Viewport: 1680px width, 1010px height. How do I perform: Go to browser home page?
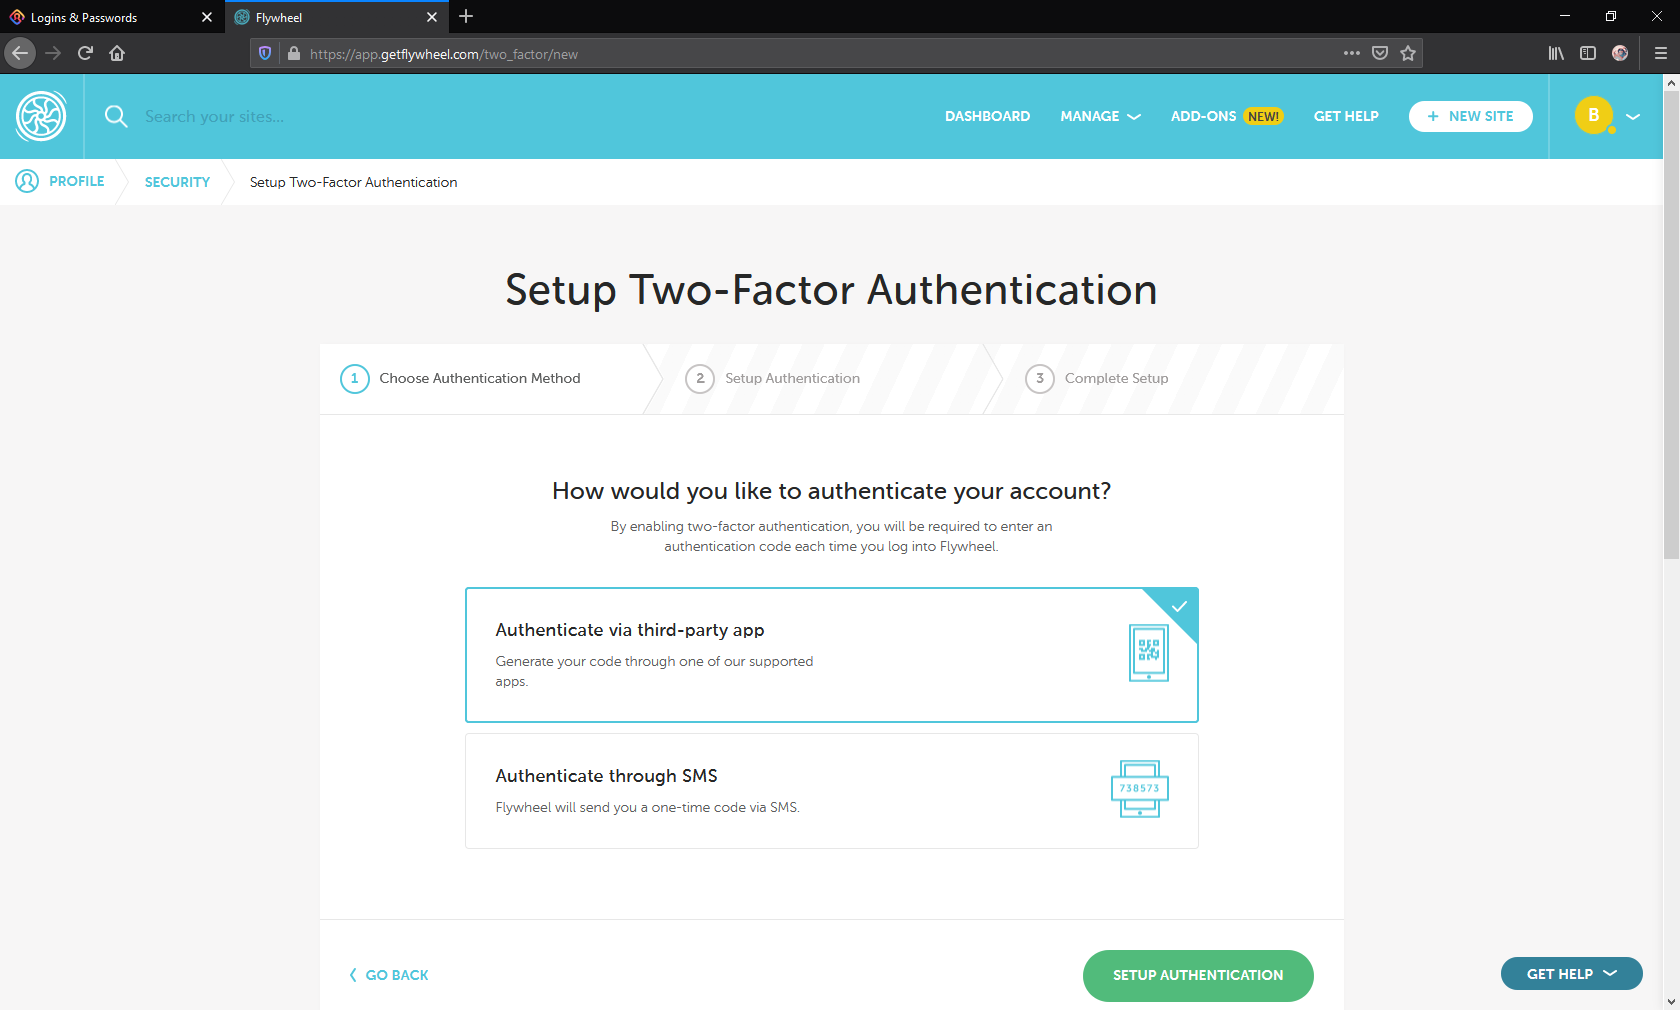click(x=117, y=53)
